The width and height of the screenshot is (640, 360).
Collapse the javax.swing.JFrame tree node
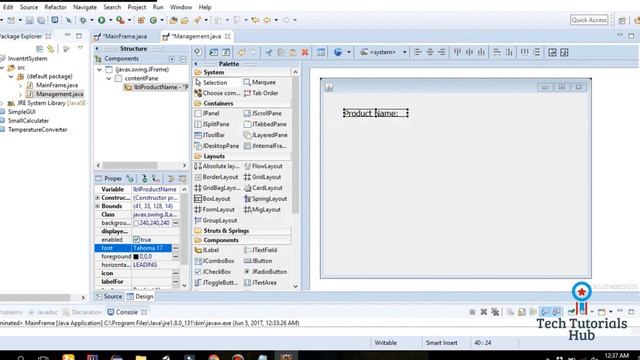(x=100, y=70)
